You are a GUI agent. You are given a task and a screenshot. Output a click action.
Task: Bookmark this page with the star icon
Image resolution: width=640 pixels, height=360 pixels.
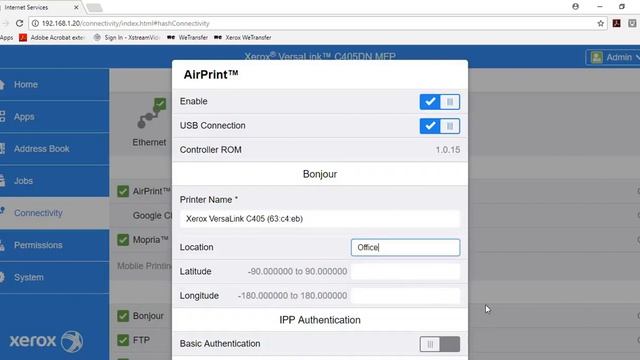coord(600,23)
